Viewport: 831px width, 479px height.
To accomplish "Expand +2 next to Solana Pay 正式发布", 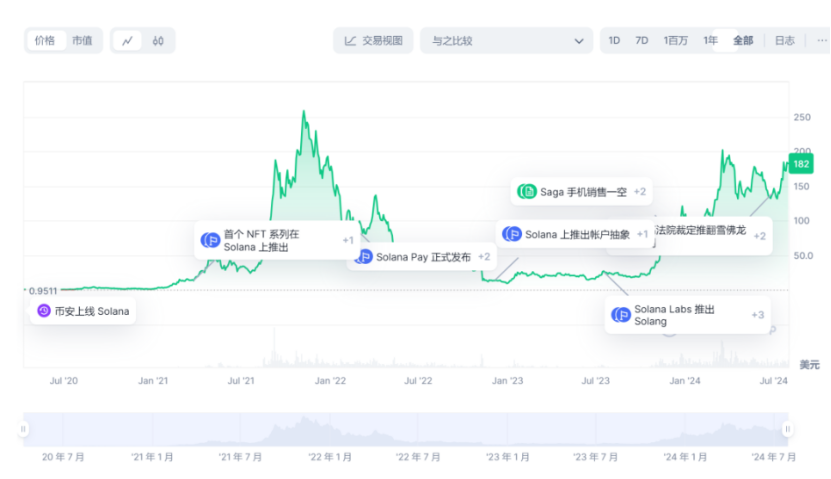I will [484, 256].
